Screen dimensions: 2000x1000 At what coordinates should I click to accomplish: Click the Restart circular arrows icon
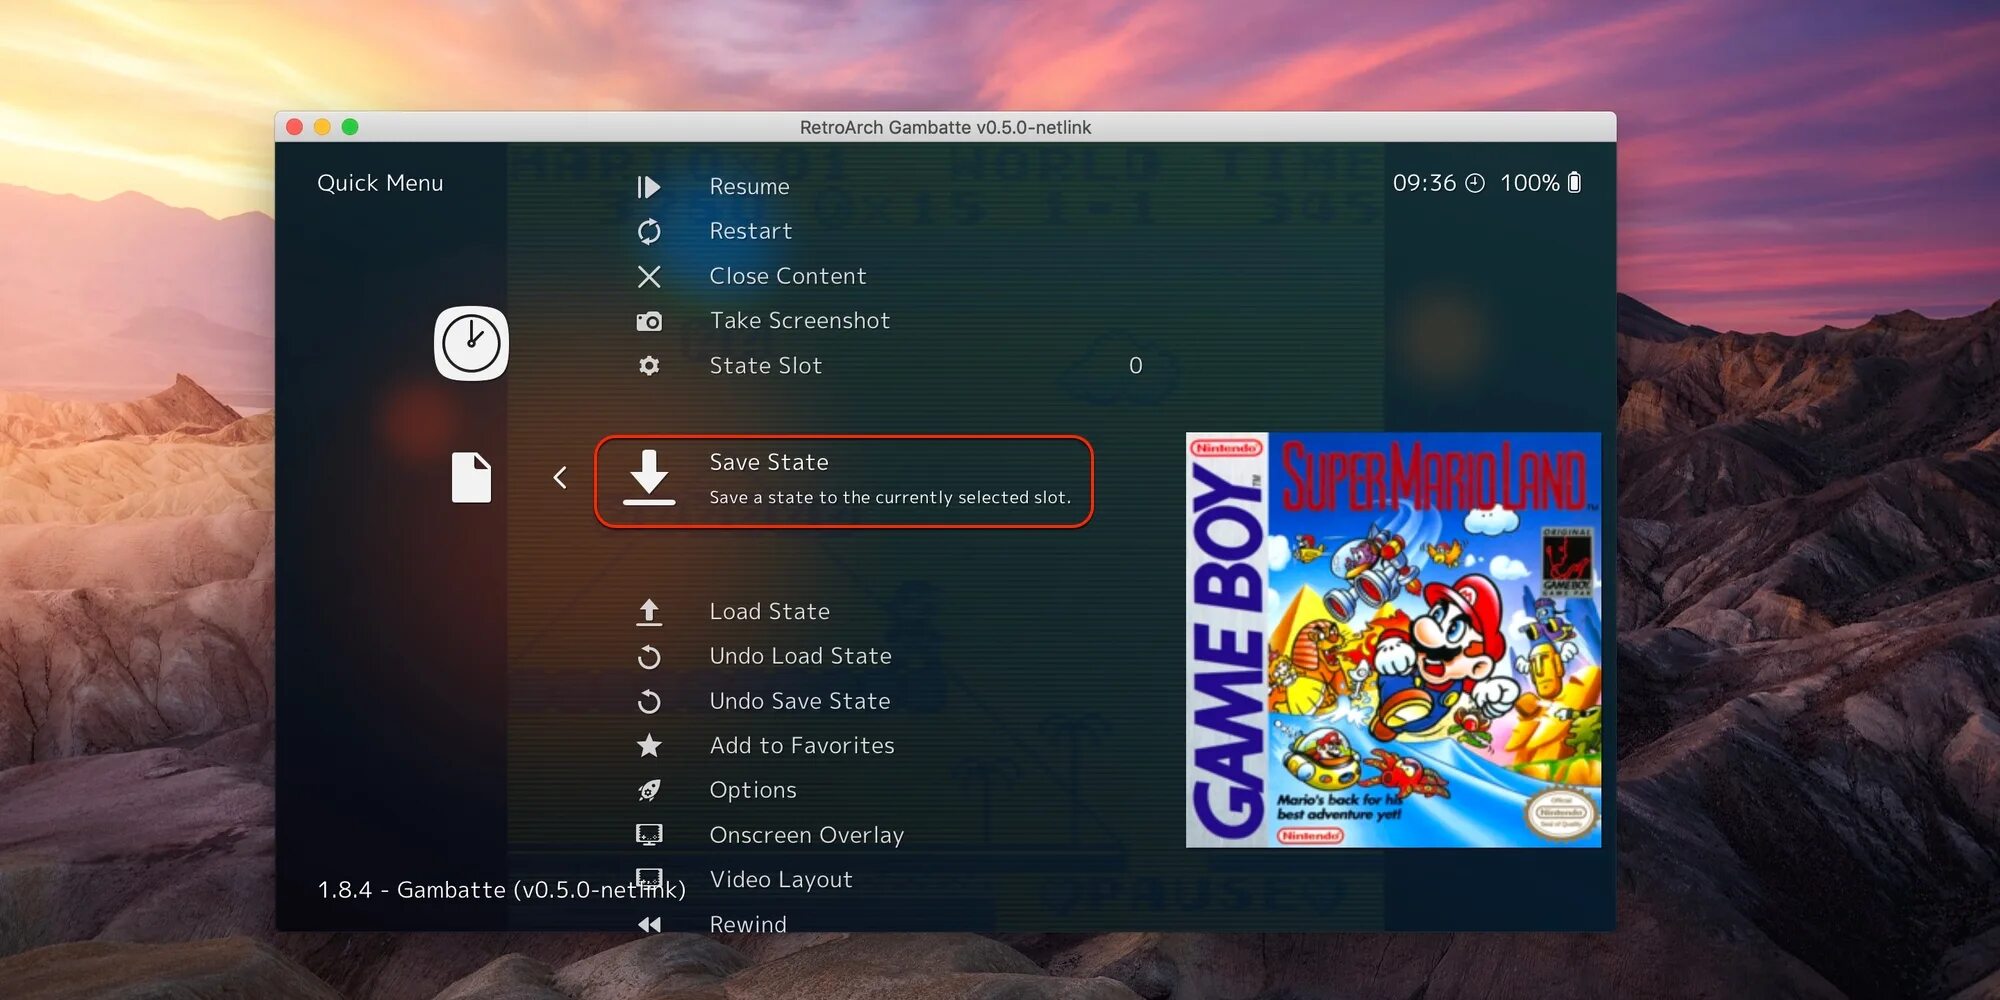pos(649,232)
